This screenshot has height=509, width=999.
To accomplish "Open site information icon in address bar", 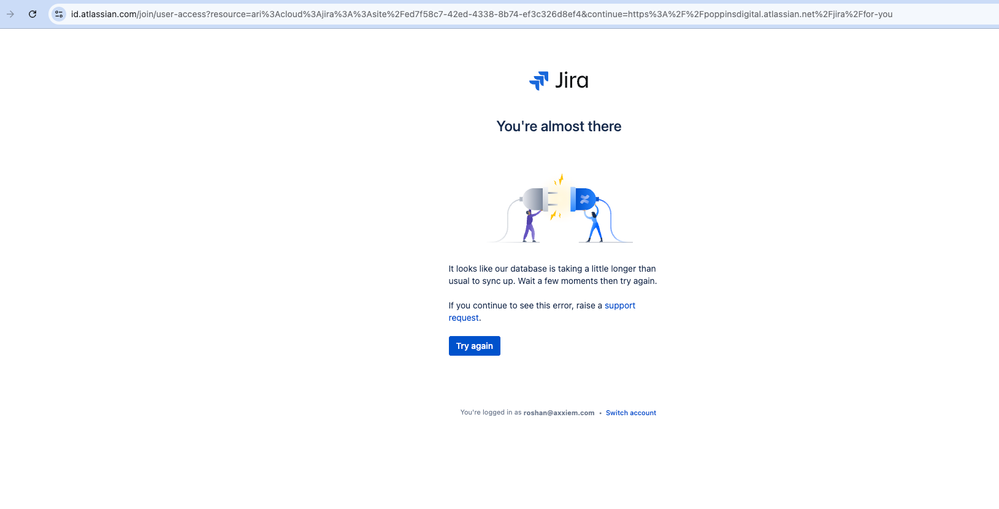I will 59,14.
